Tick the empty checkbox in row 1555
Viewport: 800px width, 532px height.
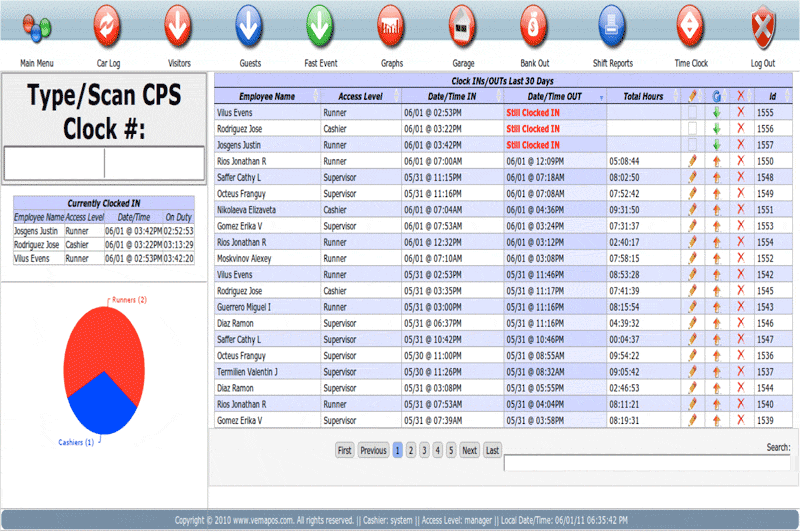coord(692,113)
